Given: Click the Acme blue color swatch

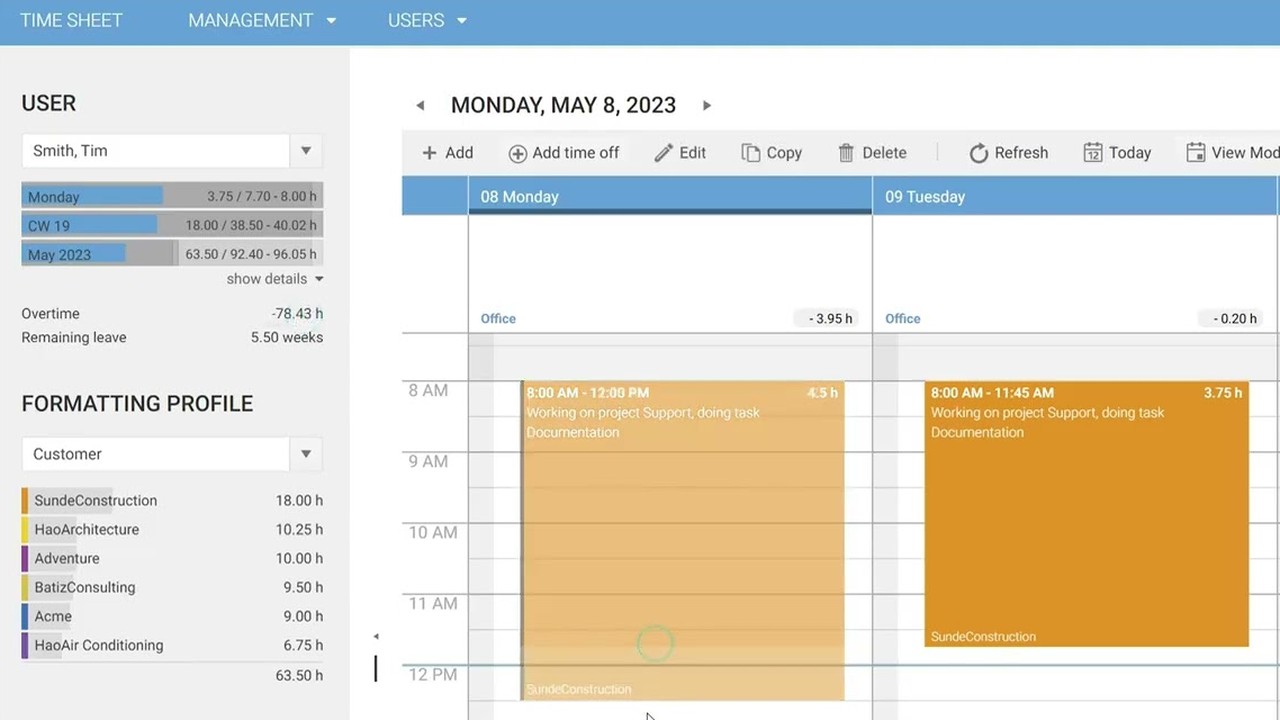Looking at the screenshot, I should pos(25,616).
